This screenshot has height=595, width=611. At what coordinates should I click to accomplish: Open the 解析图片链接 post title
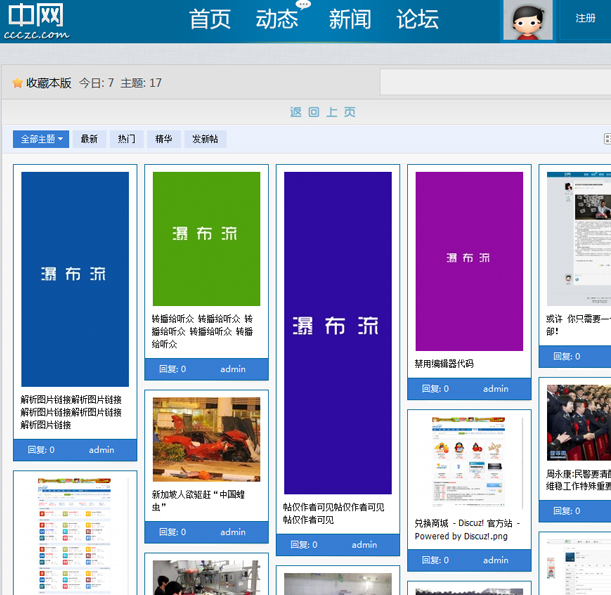(71, 412)
